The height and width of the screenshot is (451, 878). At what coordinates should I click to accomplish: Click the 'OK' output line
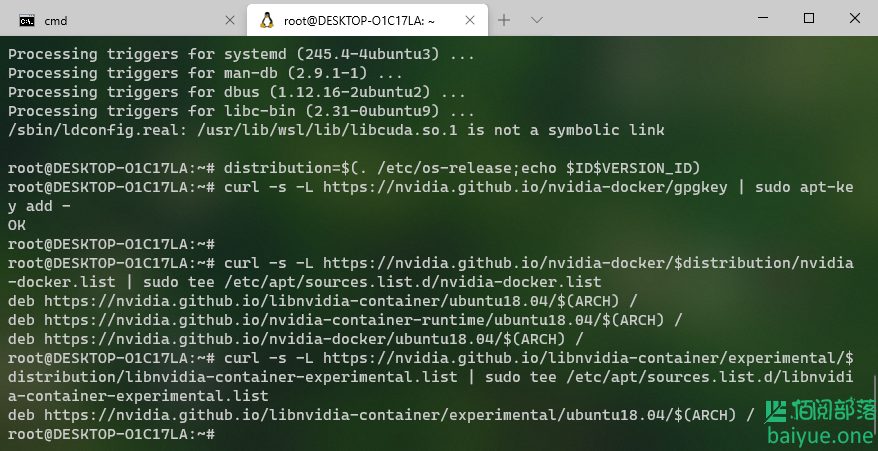(17, 225)
